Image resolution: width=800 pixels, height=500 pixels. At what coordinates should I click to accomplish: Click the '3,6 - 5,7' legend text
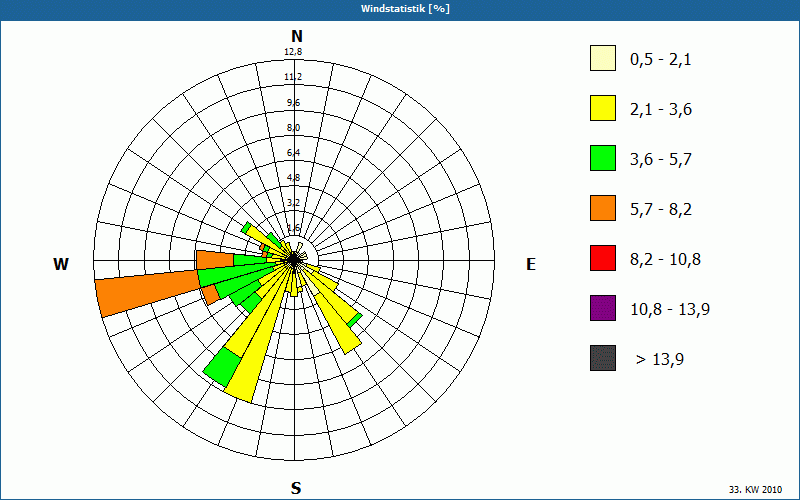coord(661,160)
